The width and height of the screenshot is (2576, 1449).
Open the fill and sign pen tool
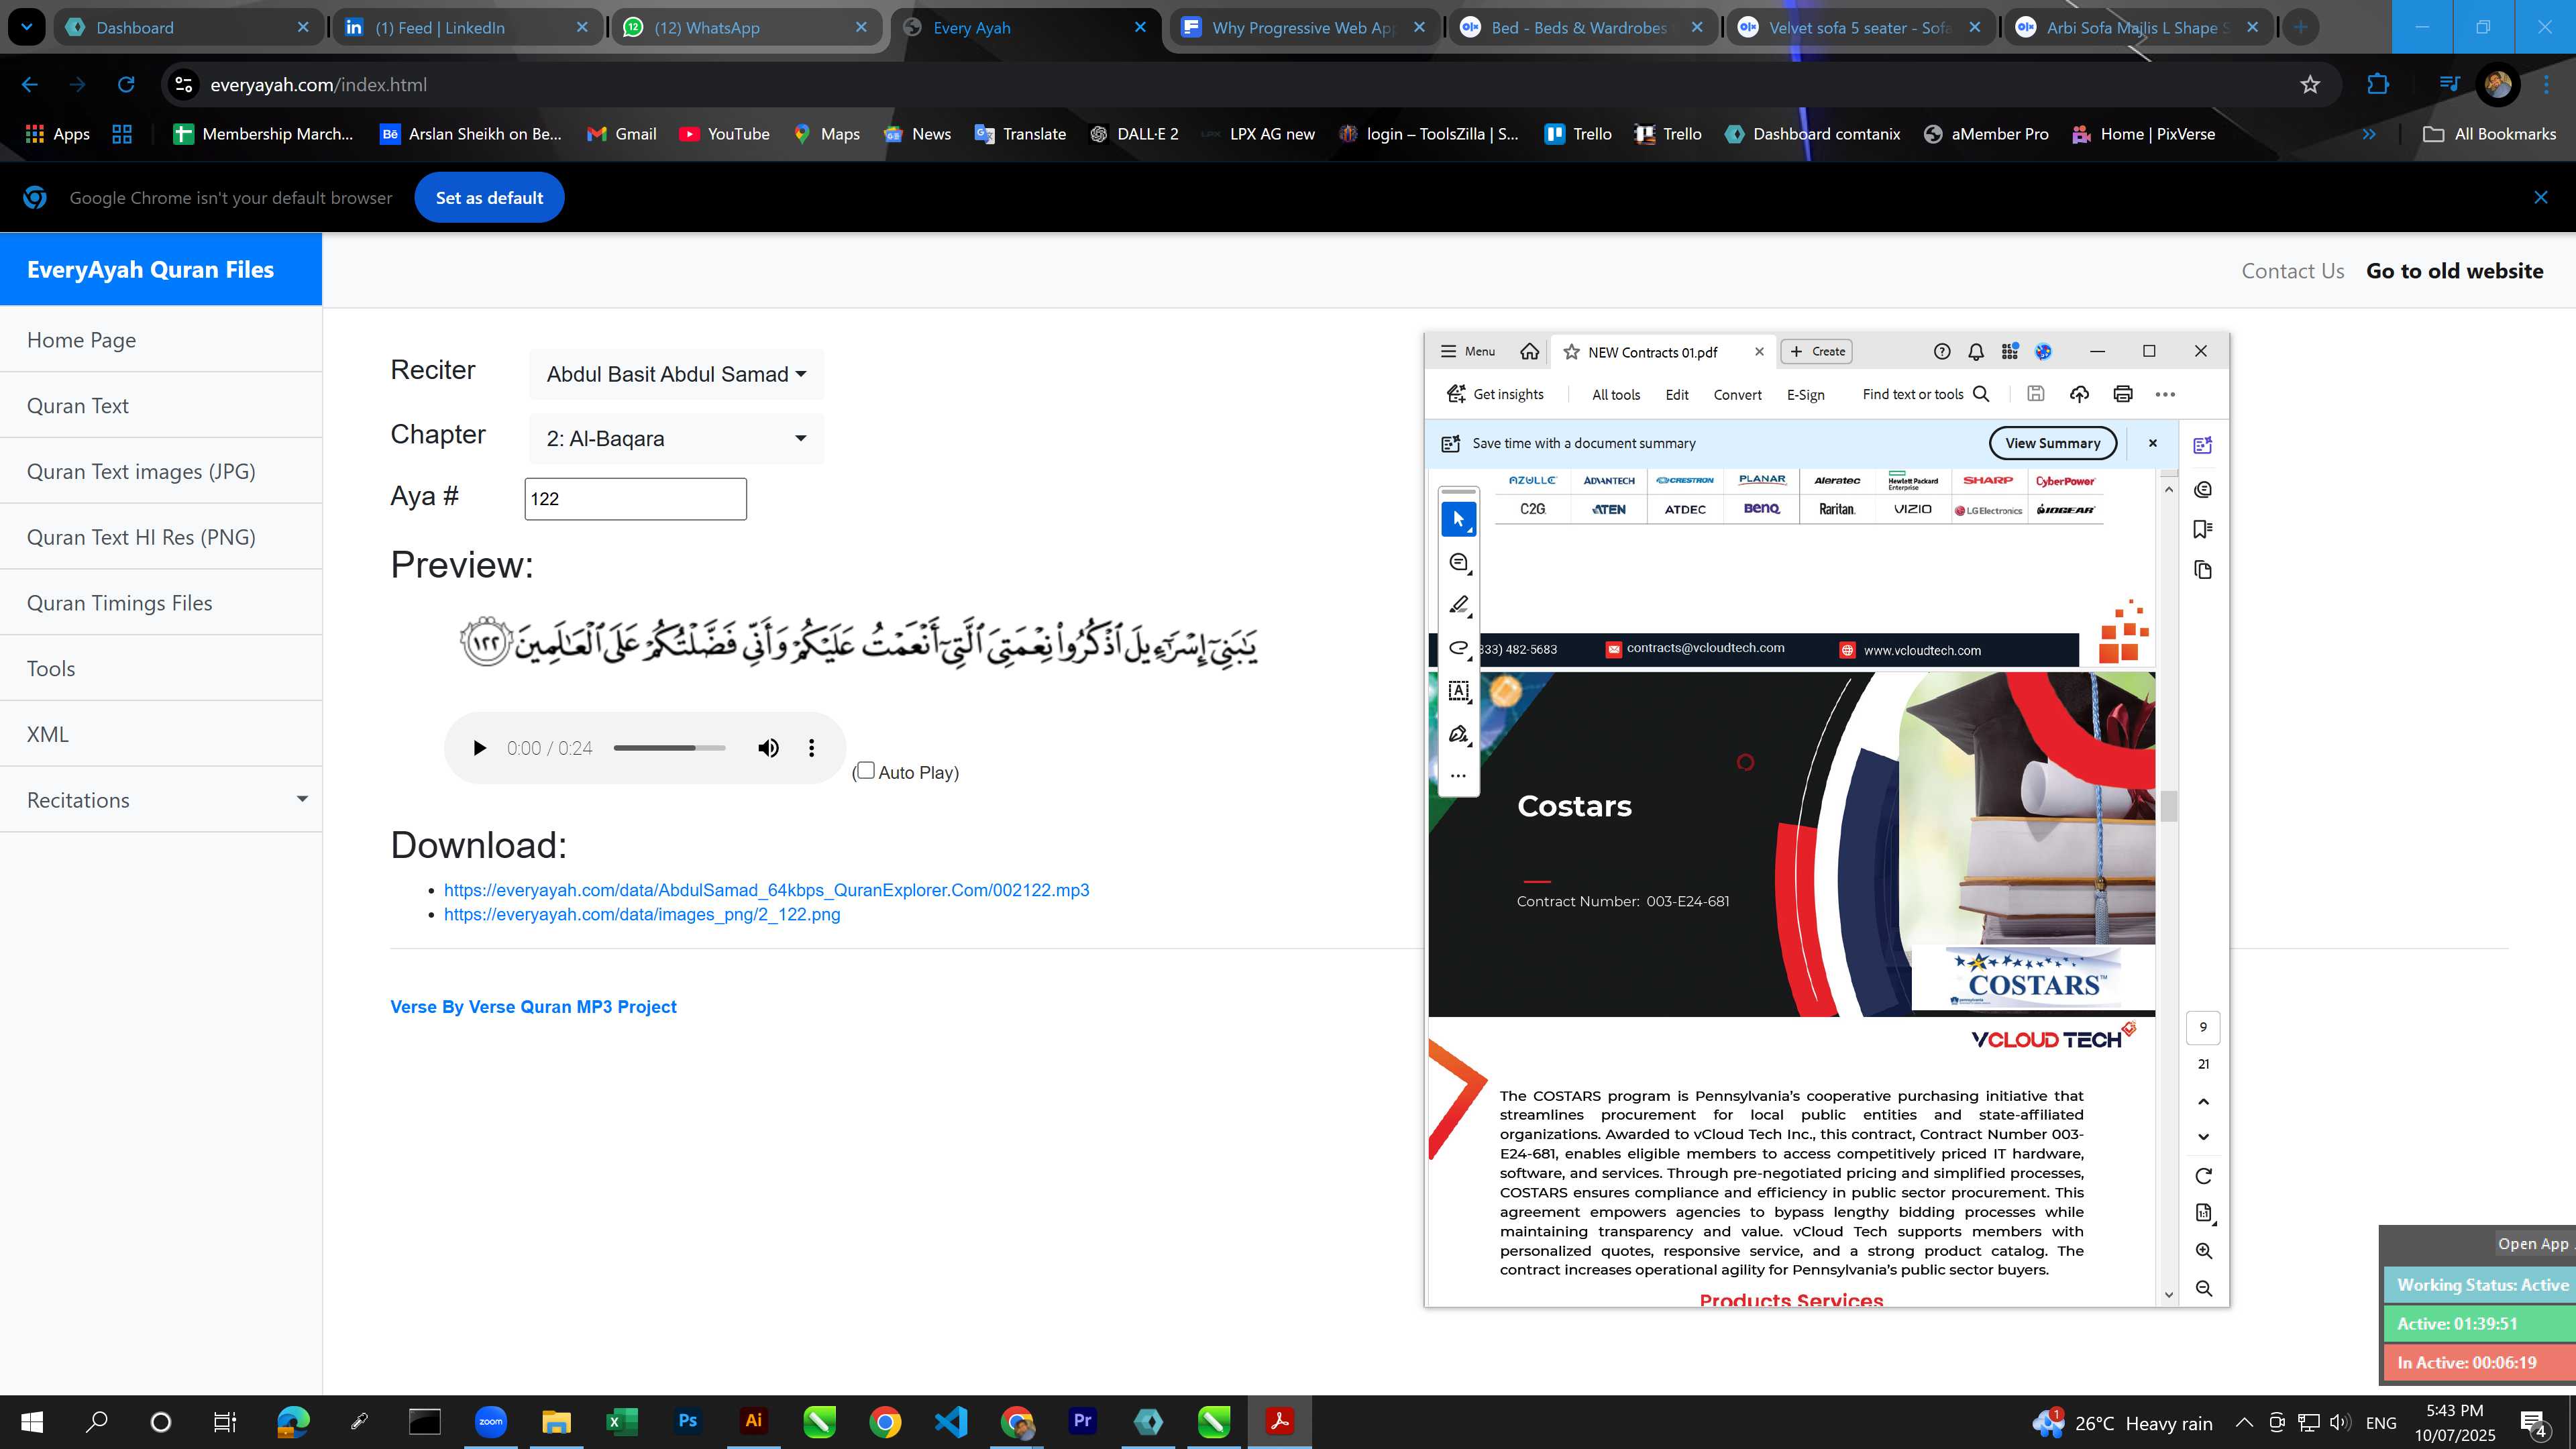coord(1458,735)
